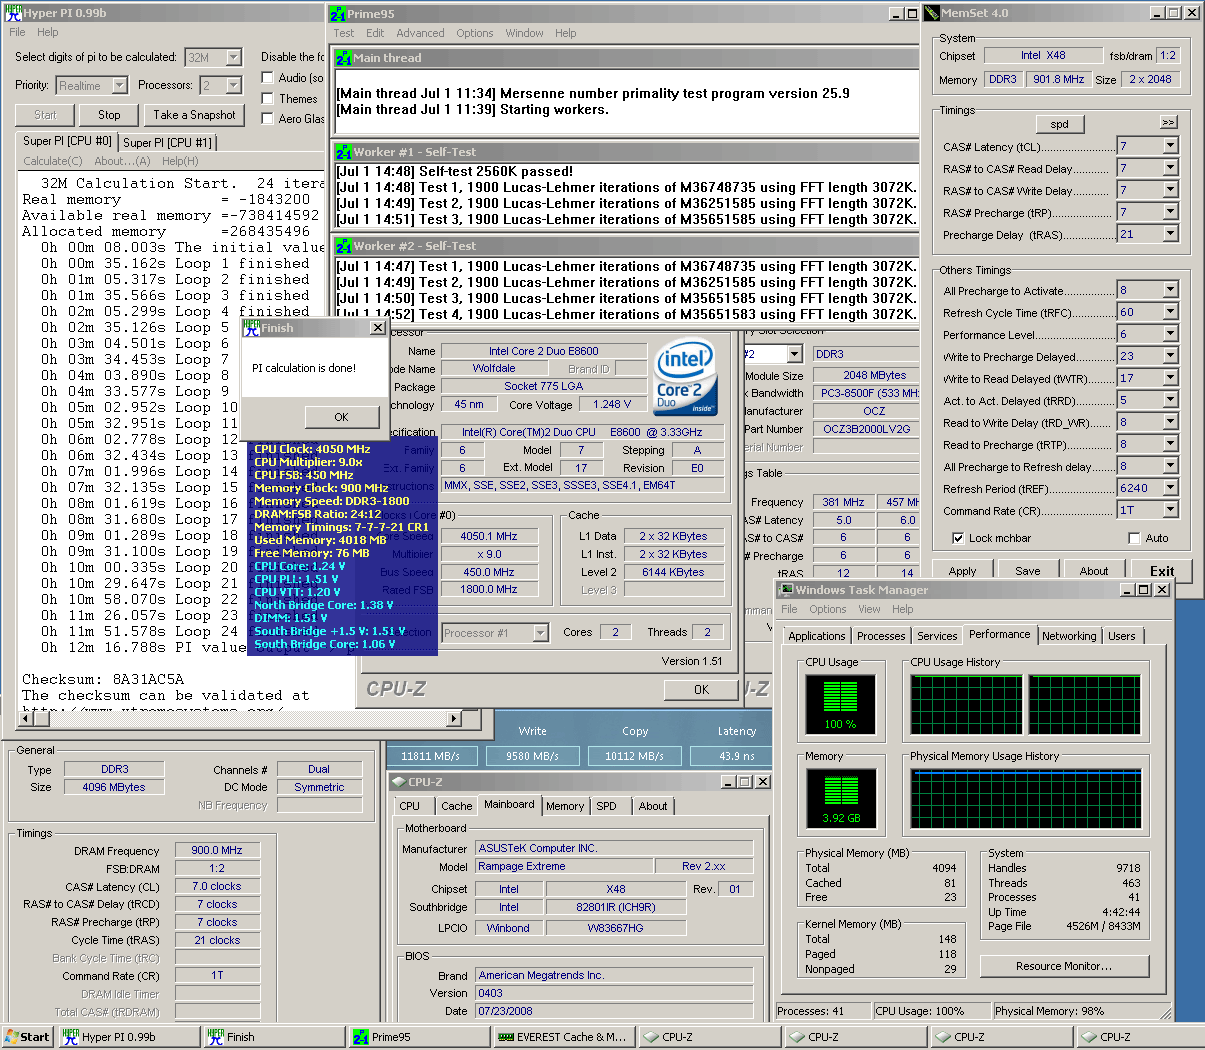Open Refresh Period (tREF) dropdown
Image resolution: width=1205 pixels, height=1050 pixels.
(1170, 488)
